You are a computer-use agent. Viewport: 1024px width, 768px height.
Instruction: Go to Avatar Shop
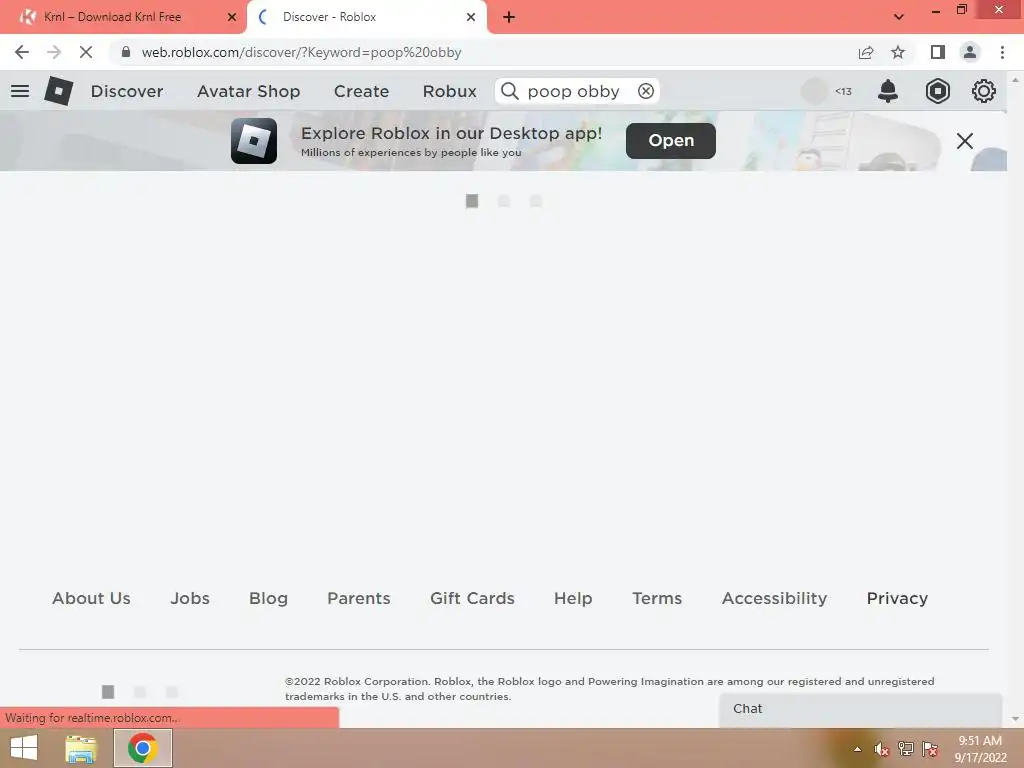pos(249,91)
